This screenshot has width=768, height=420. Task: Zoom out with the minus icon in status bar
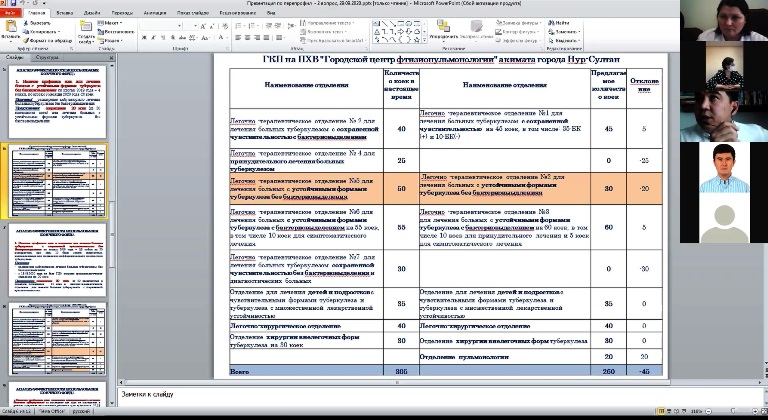pyautogui.click(x=709, y=411)
